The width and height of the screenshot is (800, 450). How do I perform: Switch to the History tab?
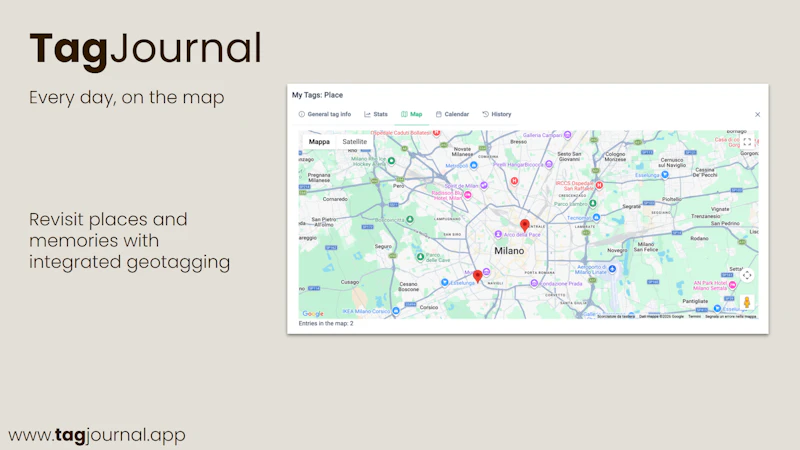pos(497,114)
